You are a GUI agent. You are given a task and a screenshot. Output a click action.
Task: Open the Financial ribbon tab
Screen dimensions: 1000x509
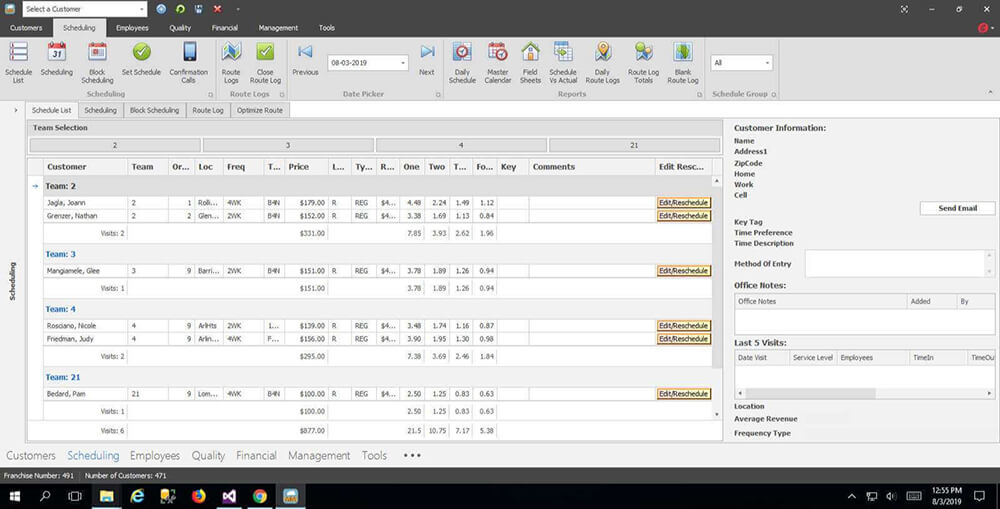(224, 28)
